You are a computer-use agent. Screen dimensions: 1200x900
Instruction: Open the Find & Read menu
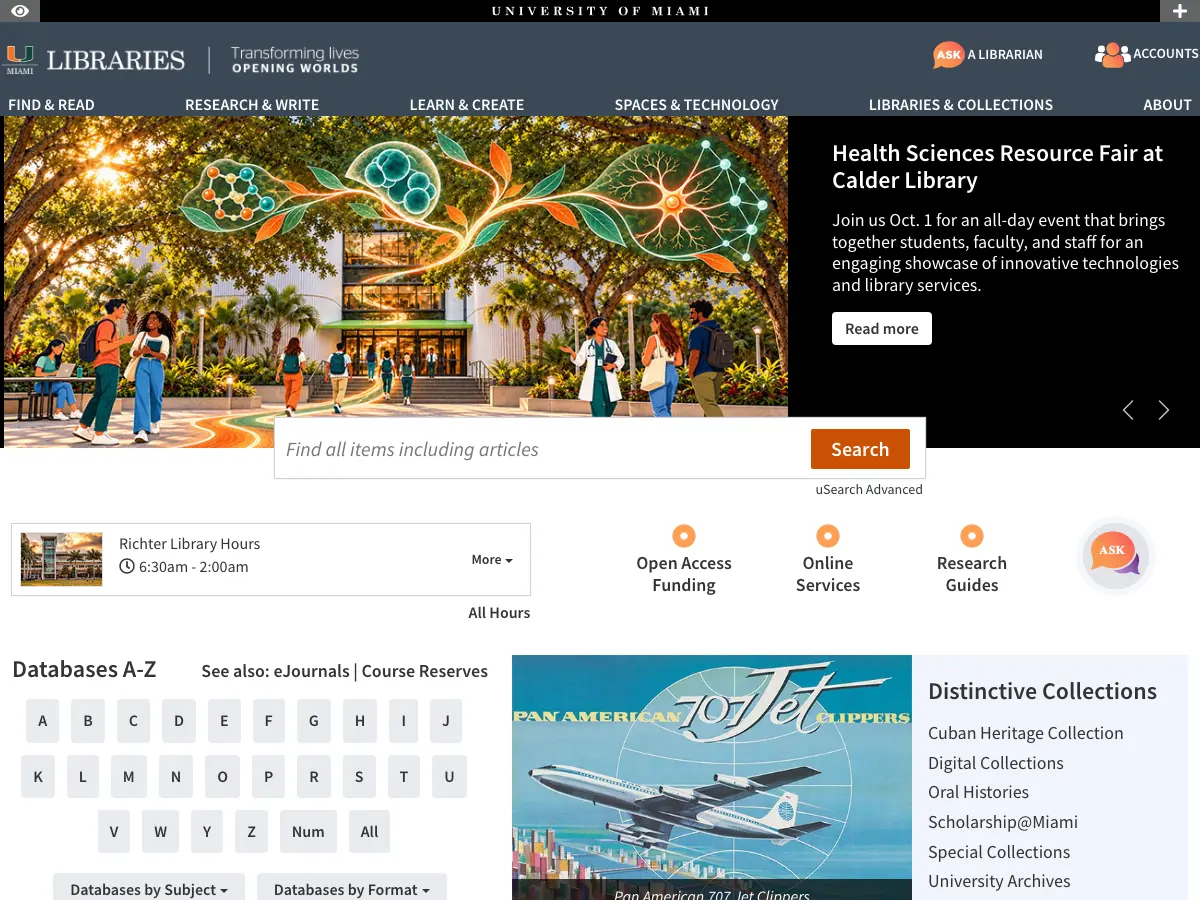click(x=51, y=104)
